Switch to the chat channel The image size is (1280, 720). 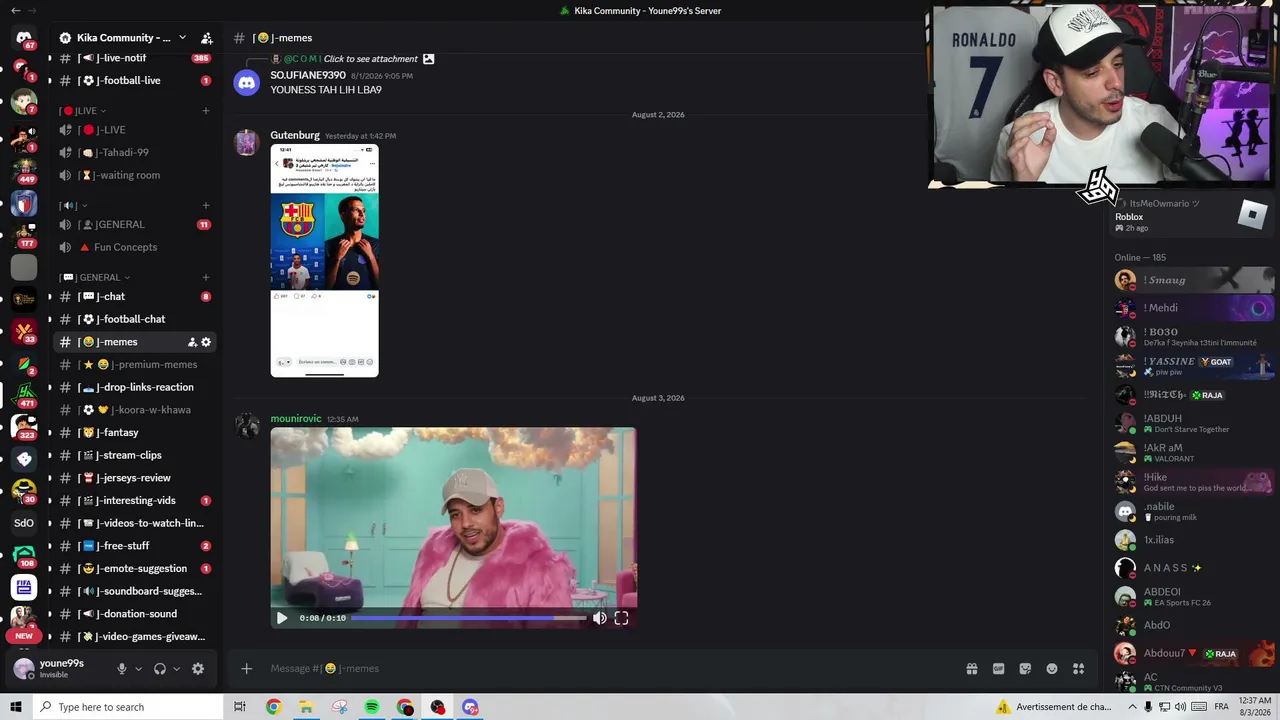135,297
